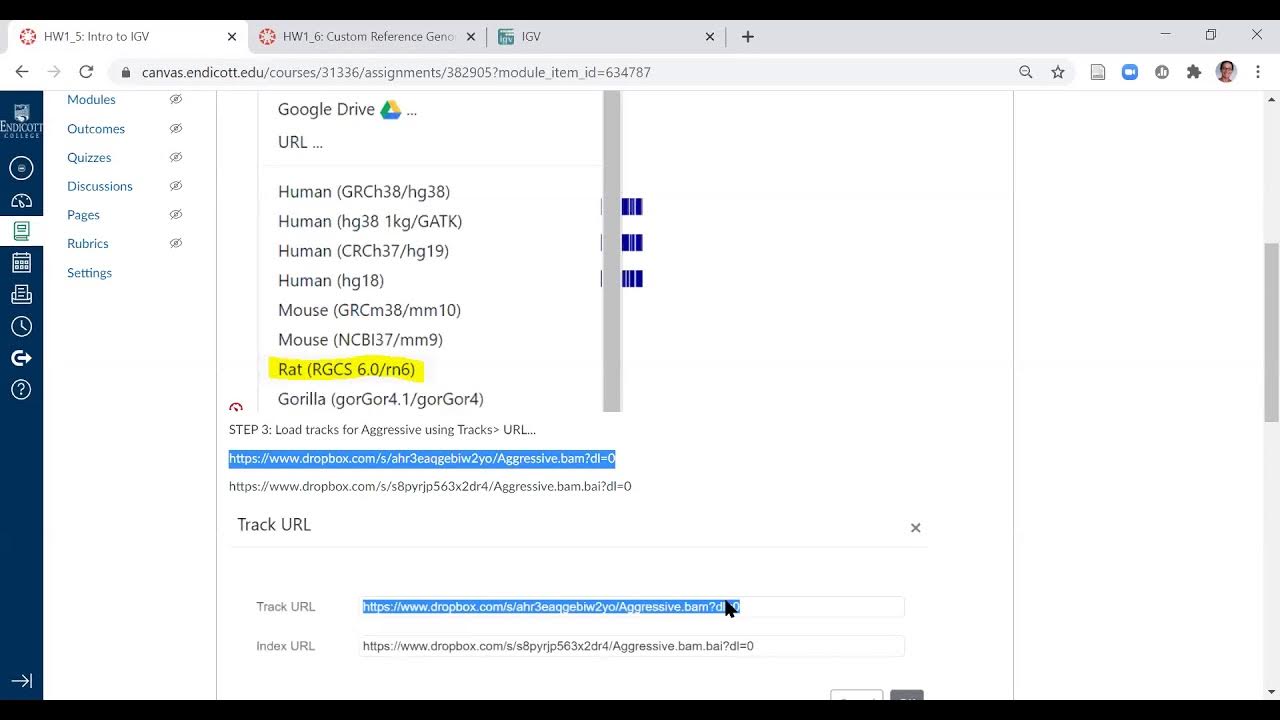This screenshot has width=1280, height=720.
Task: Click the Endicott College logo
Action: [x=21, y=120]
